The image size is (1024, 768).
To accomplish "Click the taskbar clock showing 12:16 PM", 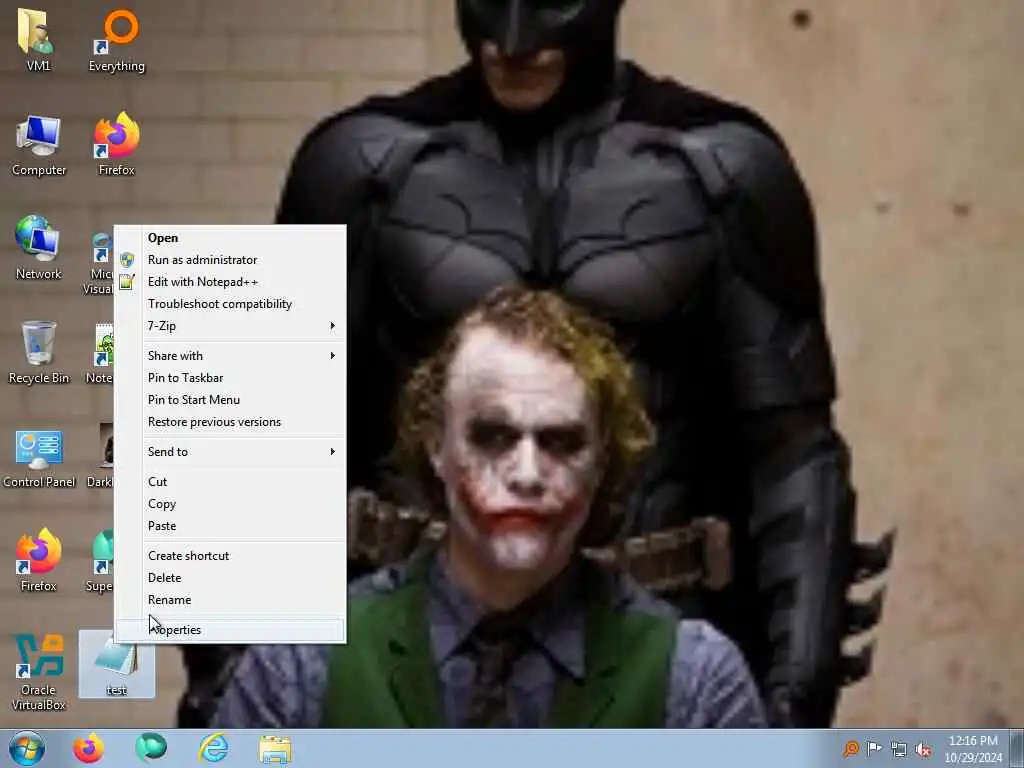I will (x=973, y=749).
